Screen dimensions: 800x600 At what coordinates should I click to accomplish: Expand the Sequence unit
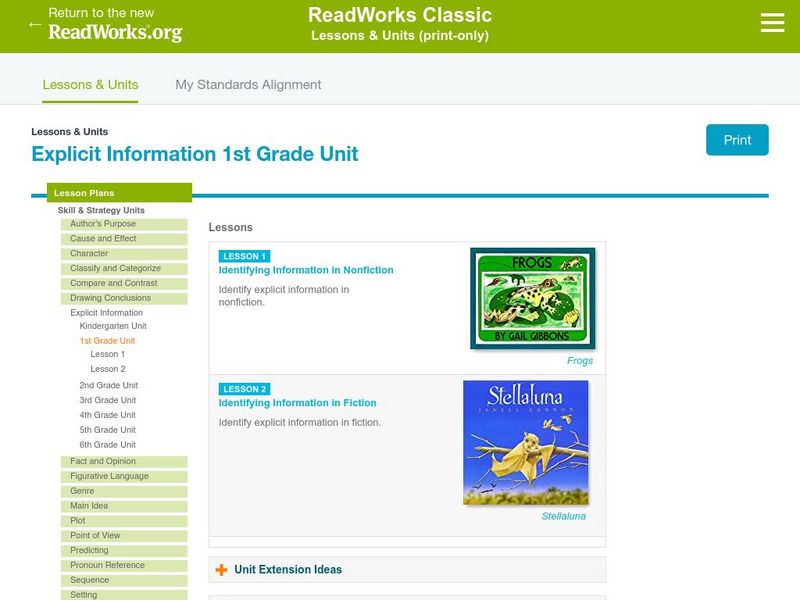click(x=124, y=580)
